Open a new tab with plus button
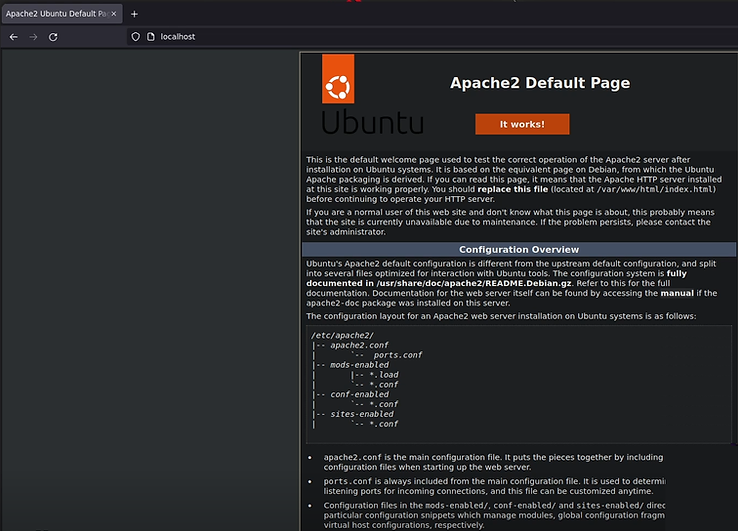 coord(134,14)
